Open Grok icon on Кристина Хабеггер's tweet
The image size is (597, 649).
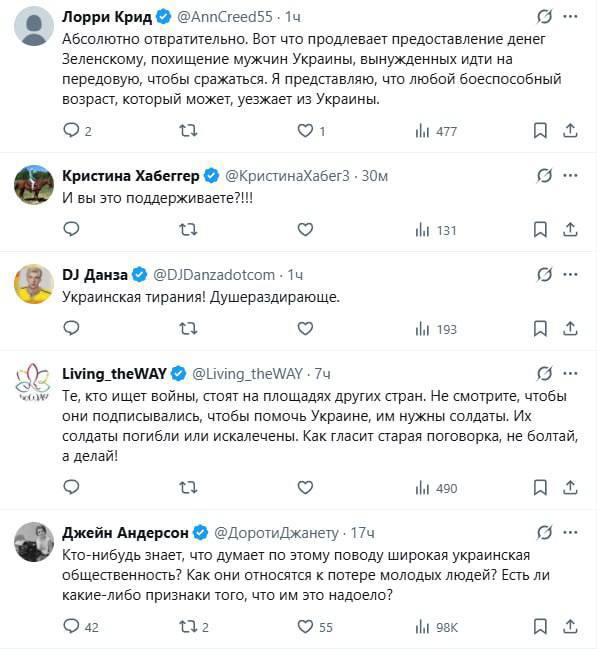[544, 176]
